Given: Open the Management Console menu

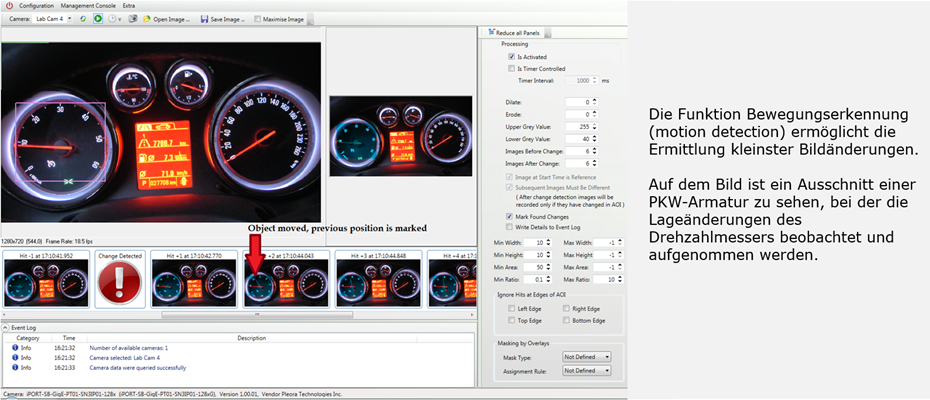Looking at the screenshot, I should (88, 6).
